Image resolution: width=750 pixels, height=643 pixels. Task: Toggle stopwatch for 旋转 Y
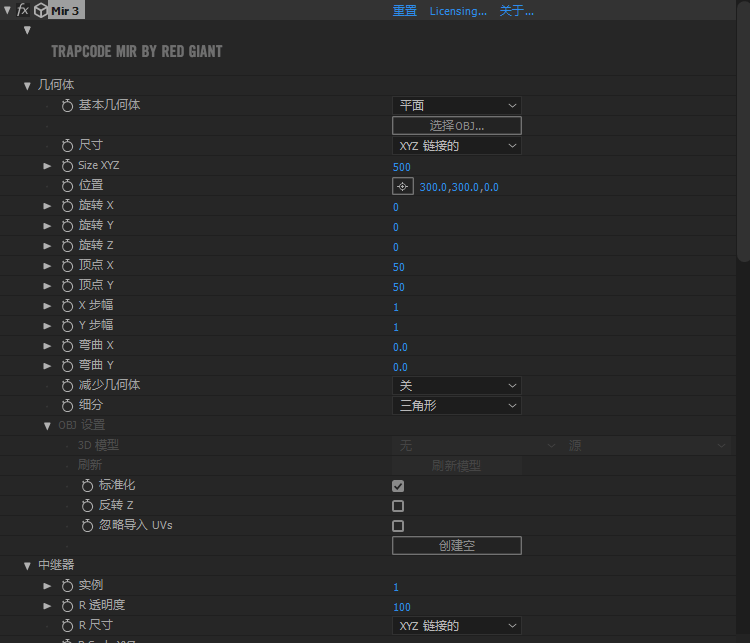67,226
